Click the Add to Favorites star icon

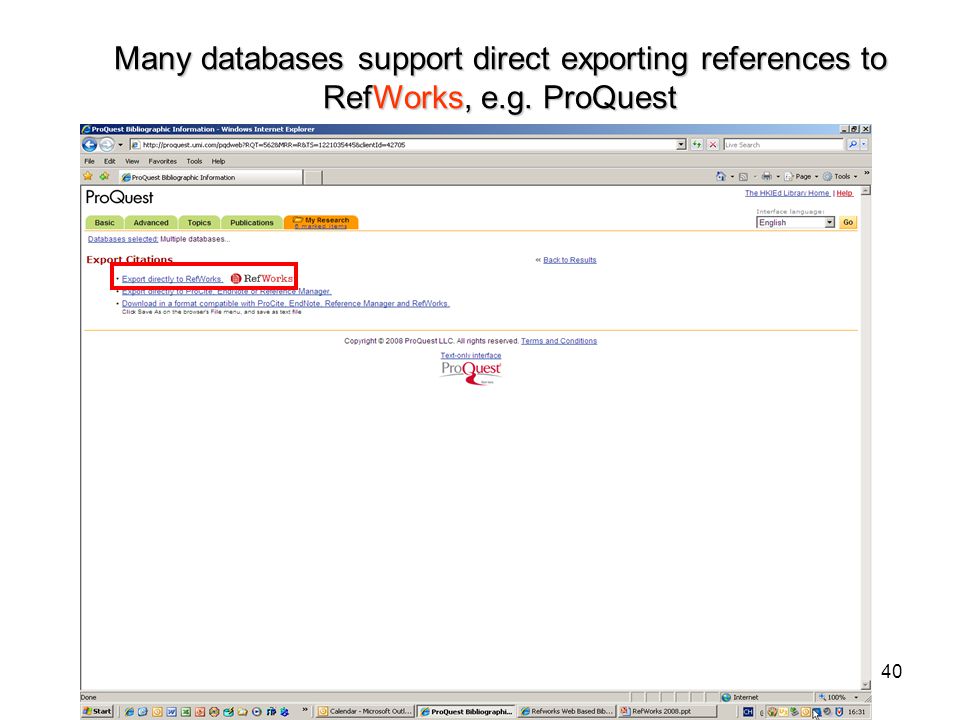[x=105, y=176]
